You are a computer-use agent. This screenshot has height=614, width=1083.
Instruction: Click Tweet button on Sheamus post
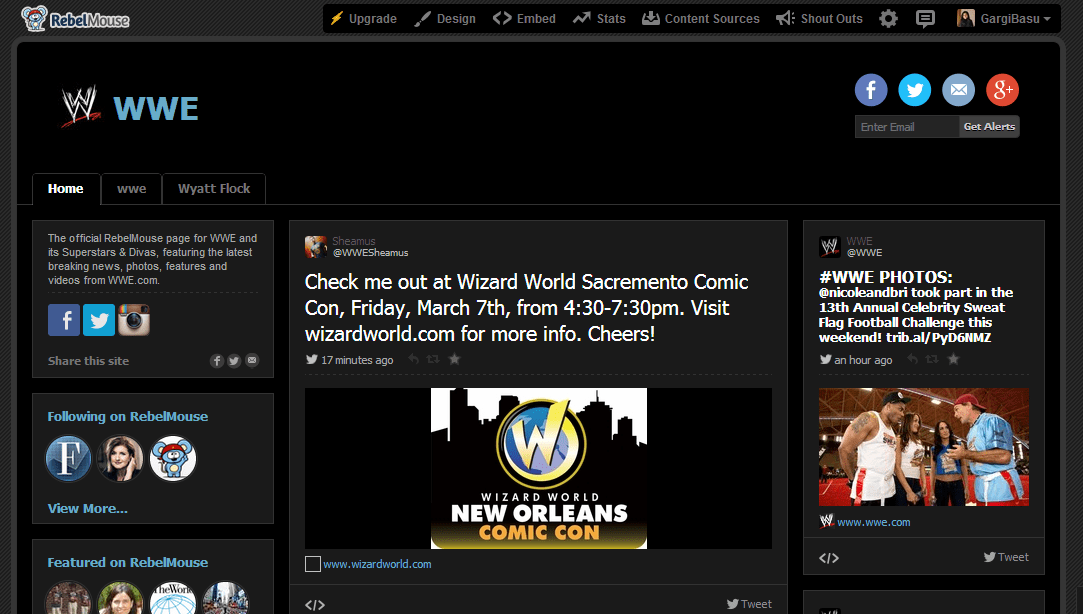pos(749,604)
